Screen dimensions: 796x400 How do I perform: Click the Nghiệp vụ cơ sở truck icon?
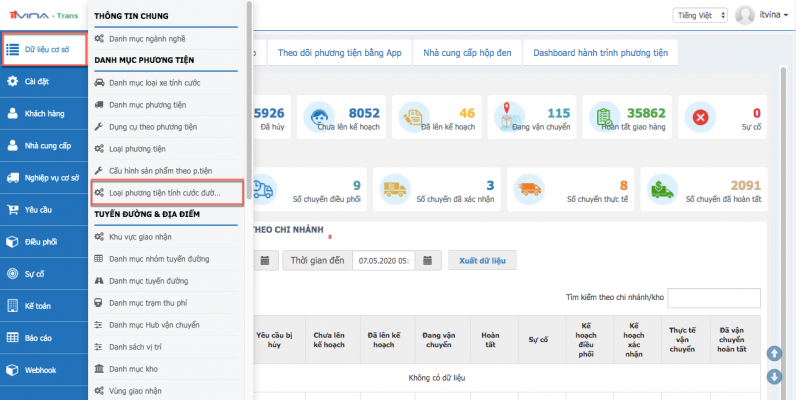click(x=12, y=178)
